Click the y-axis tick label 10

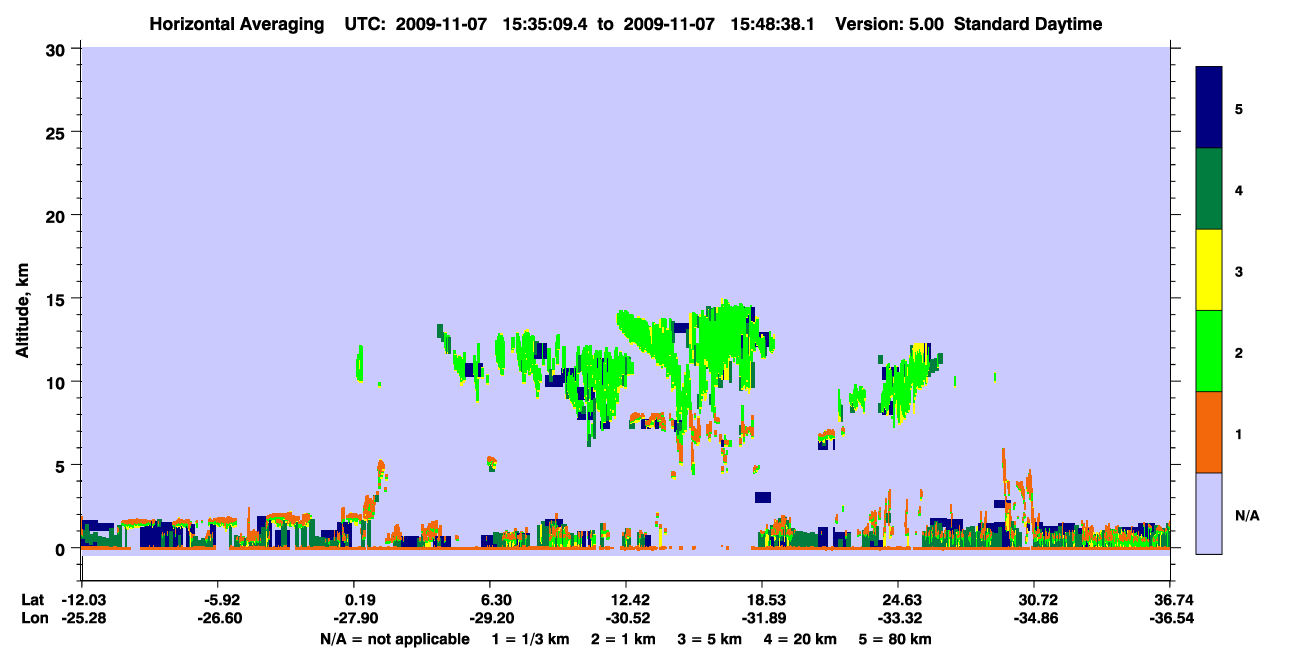pyautogui.click(x=58, y=382)
